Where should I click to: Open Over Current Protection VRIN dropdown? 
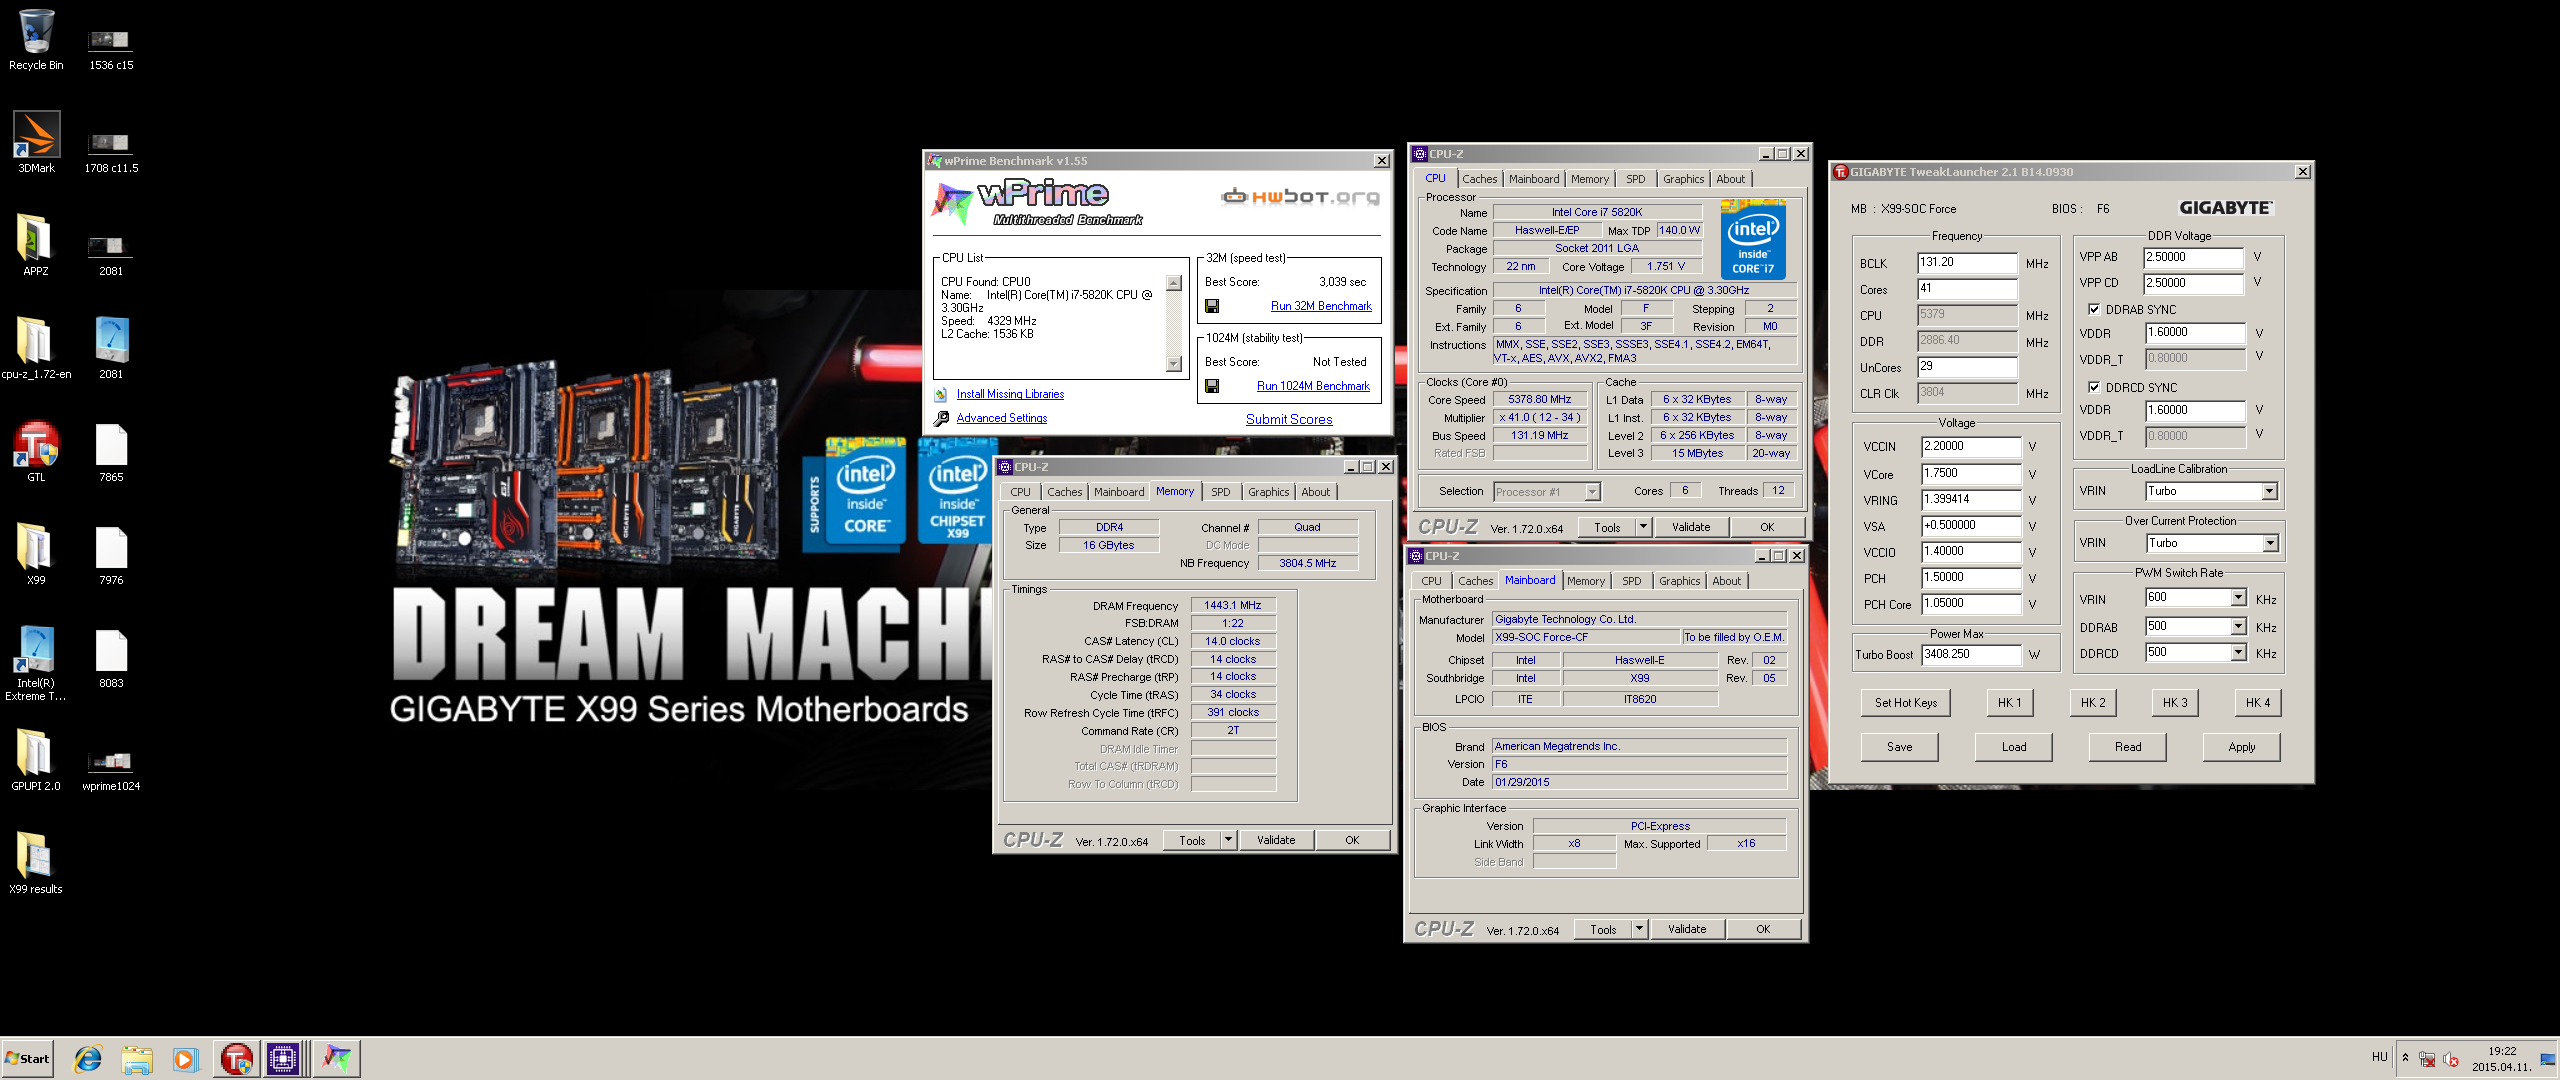[x=2270, y=543]
